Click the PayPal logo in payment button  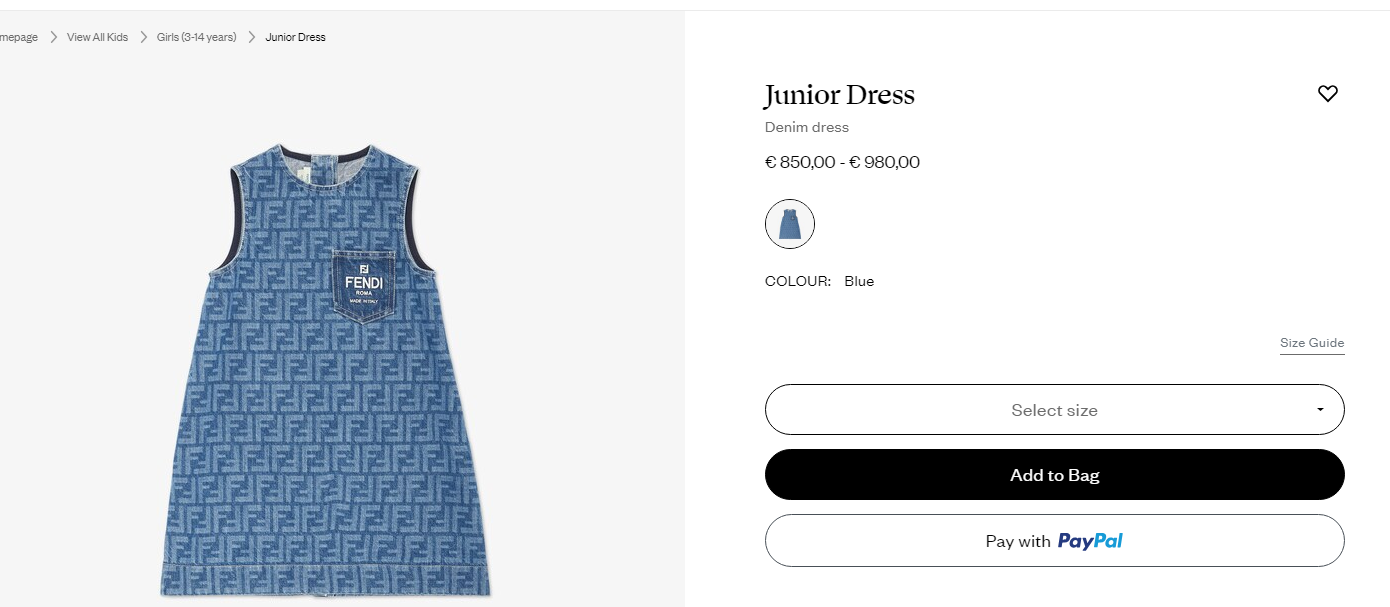pos(1090,541)
